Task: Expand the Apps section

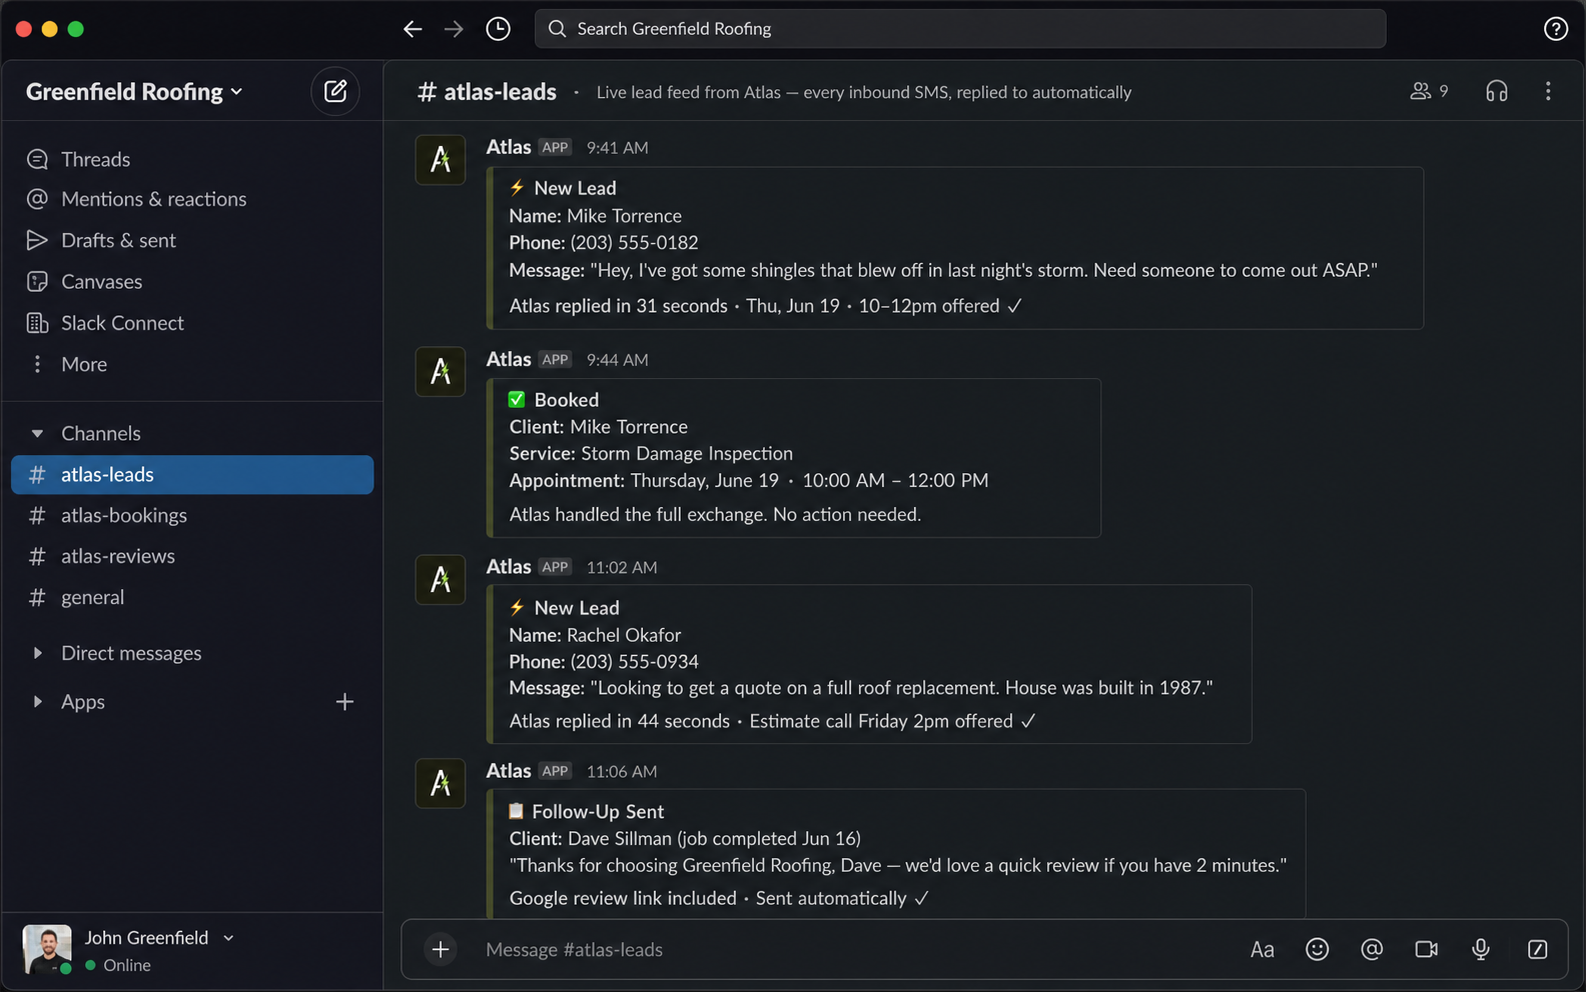Action: pos(37,702)
